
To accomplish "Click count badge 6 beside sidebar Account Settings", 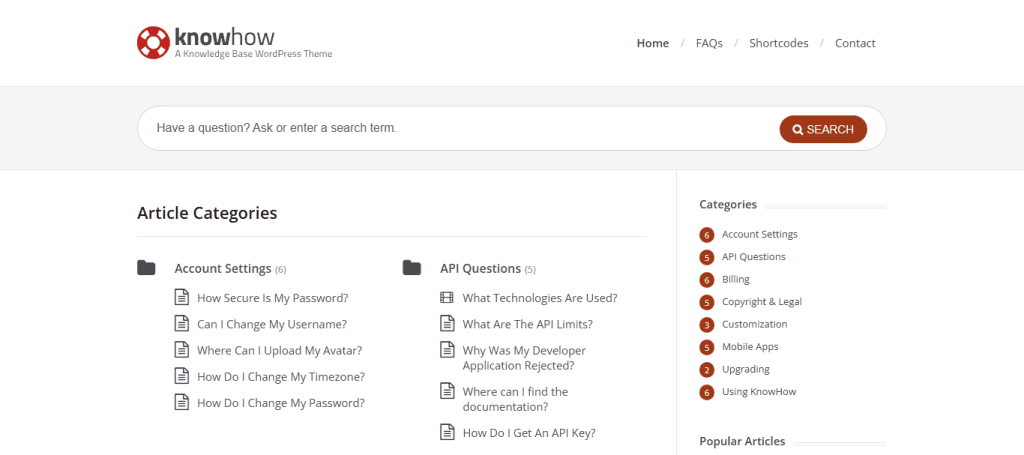I will 707,234.
